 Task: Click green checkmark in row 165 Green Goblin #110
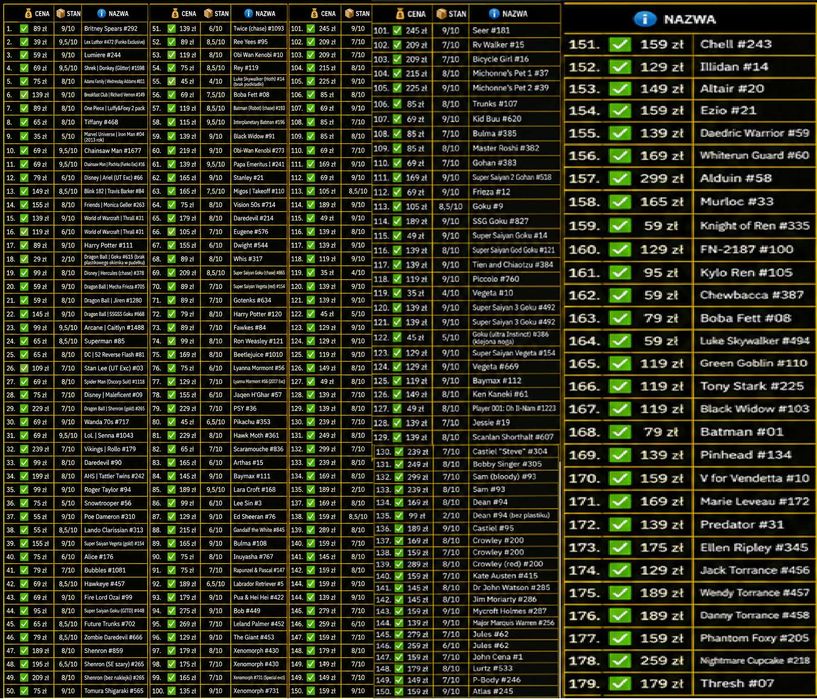tap(620, 363)
